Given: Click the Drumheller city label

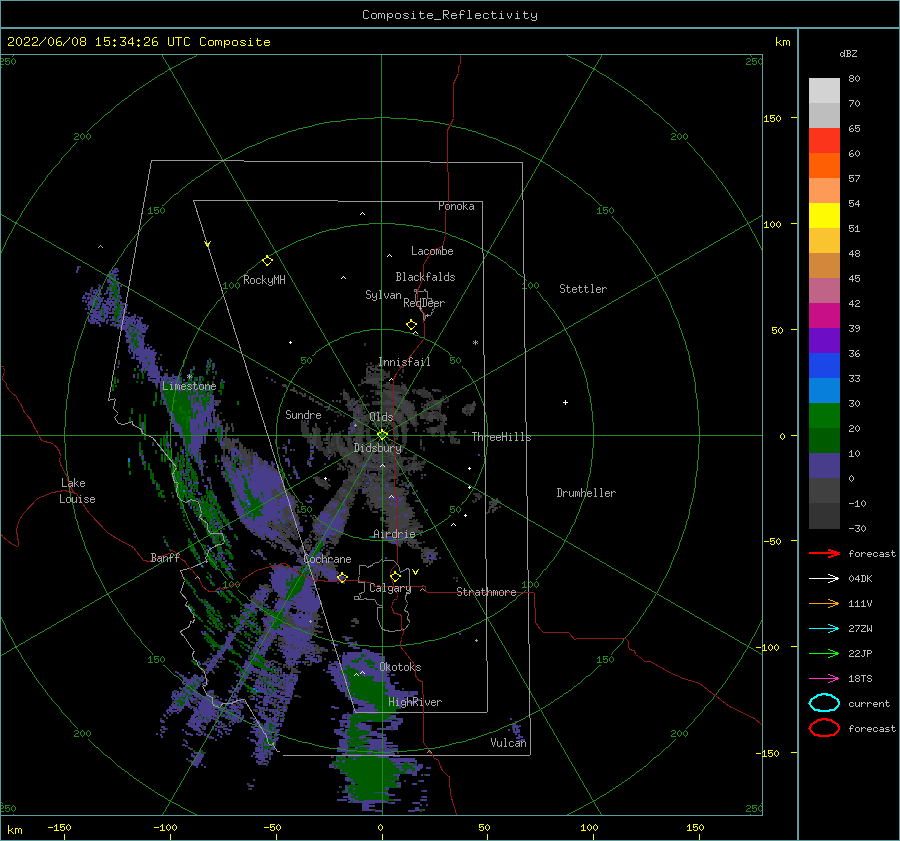Looking at the screenshot, I should pyautogui.click(x=586, y=493).
